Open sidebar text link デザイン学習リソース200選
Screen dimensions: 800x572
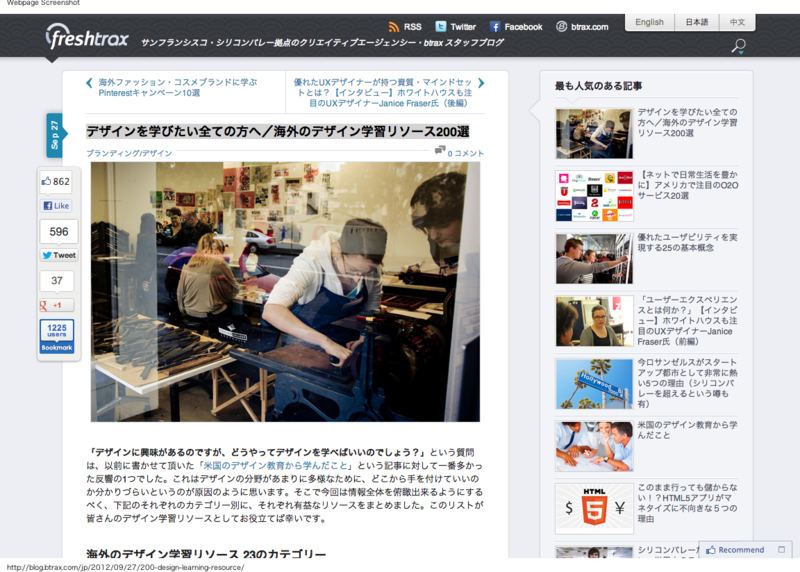[687, 122]
